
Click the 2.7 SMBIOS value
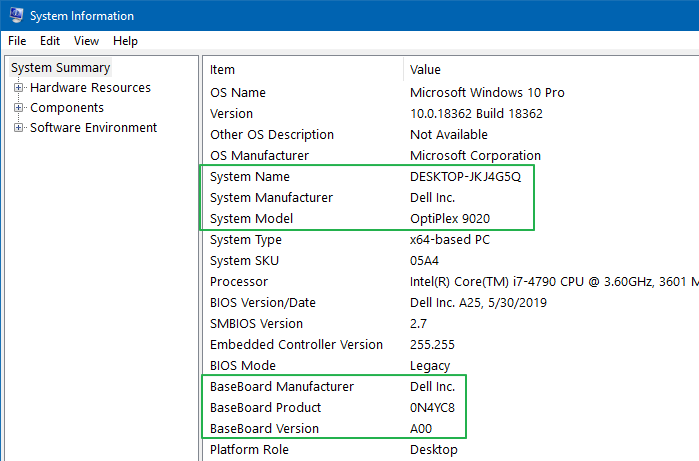click(418, 323)
